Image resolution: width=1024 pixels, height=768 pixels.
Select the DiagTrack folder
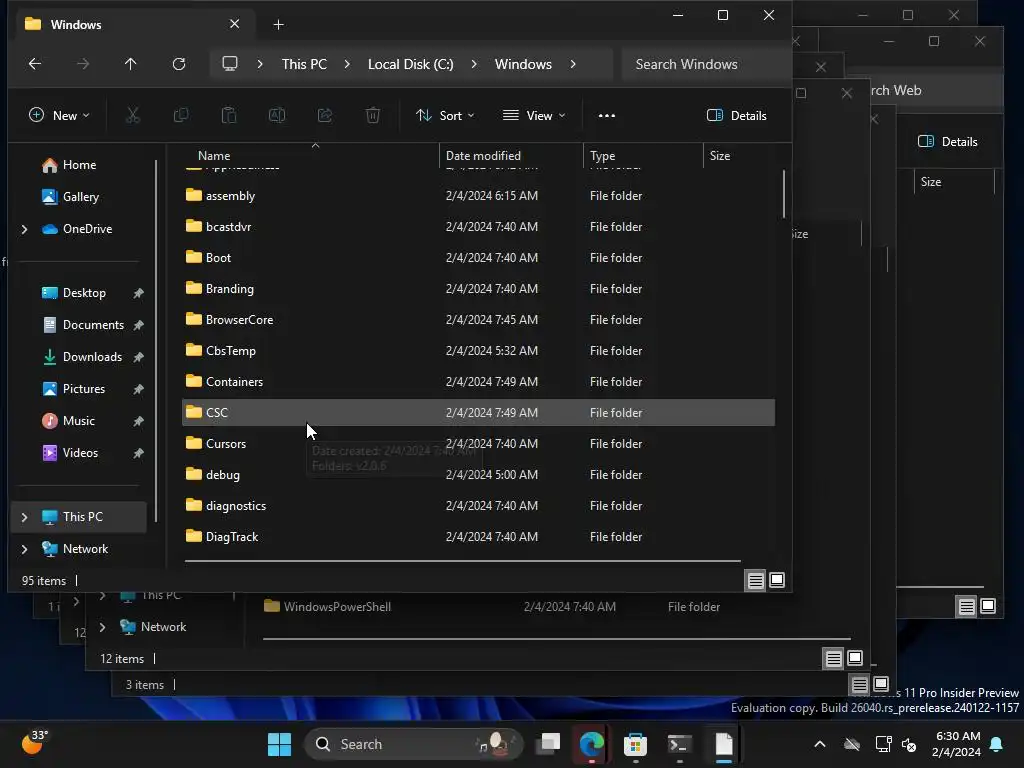click(x=478, y=537)
